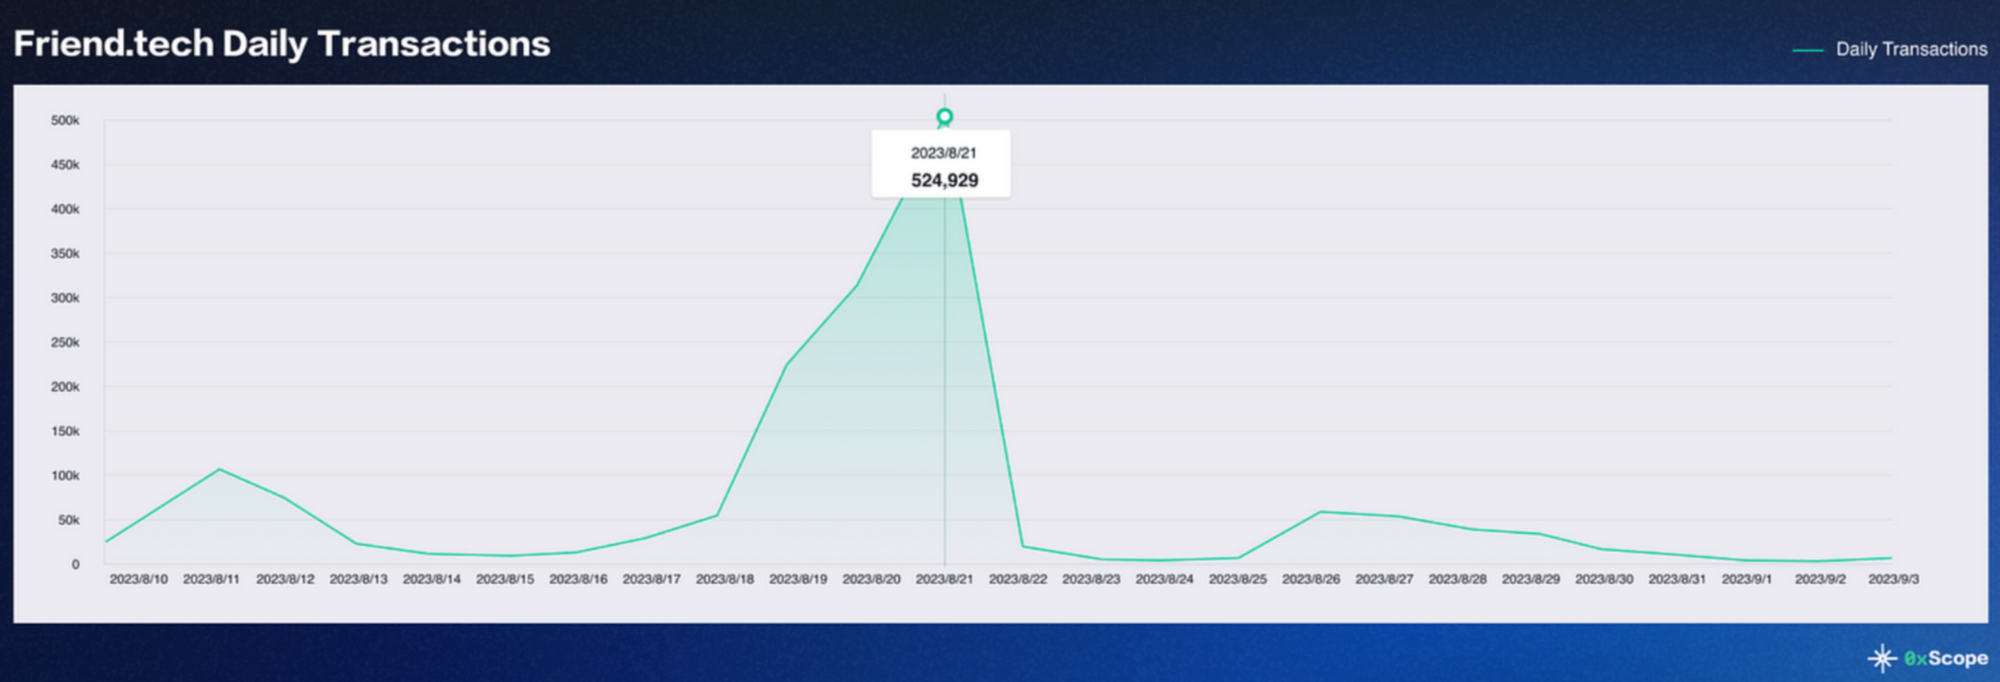
Task: Select the 2023/8/28 x-axis label
Action: click(1457, 579)
